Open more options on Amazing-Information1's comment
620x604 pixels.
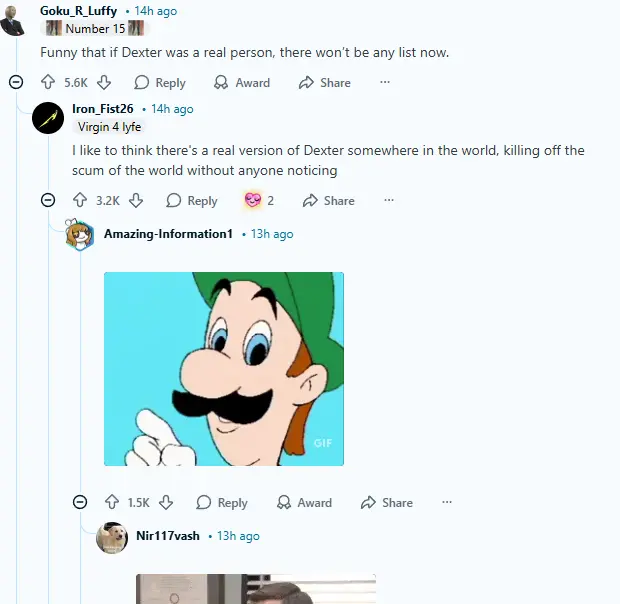[x=447, y=503]
